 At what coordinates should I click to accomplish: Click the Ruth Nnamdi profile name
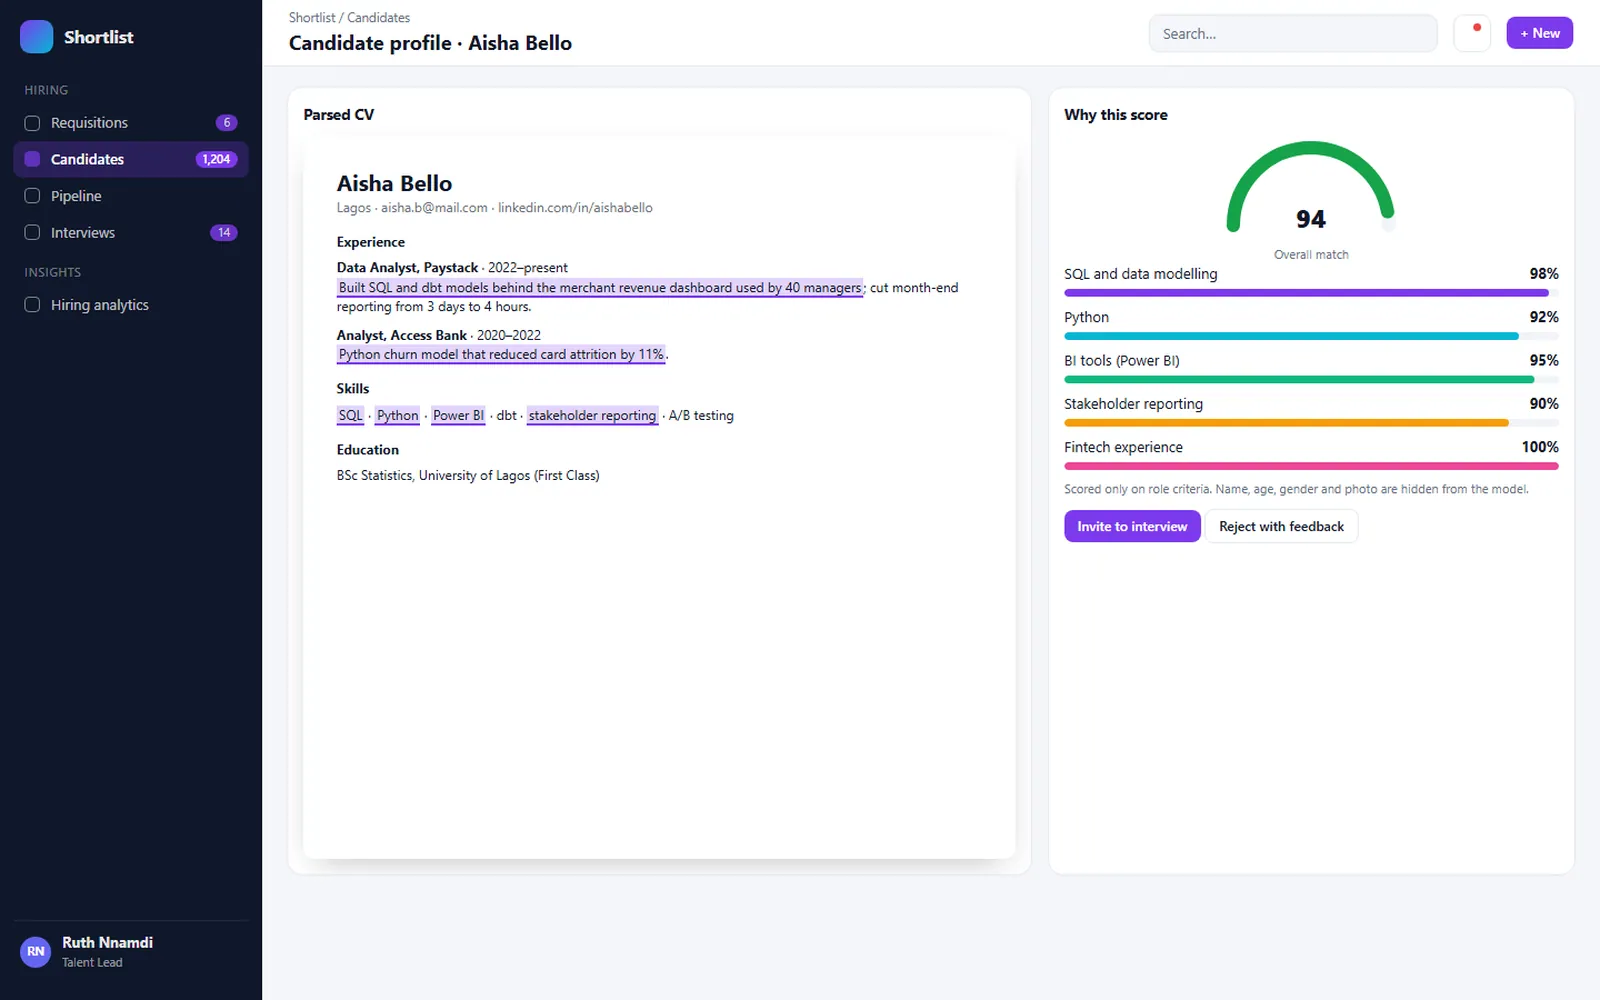[x=107, y=943]
